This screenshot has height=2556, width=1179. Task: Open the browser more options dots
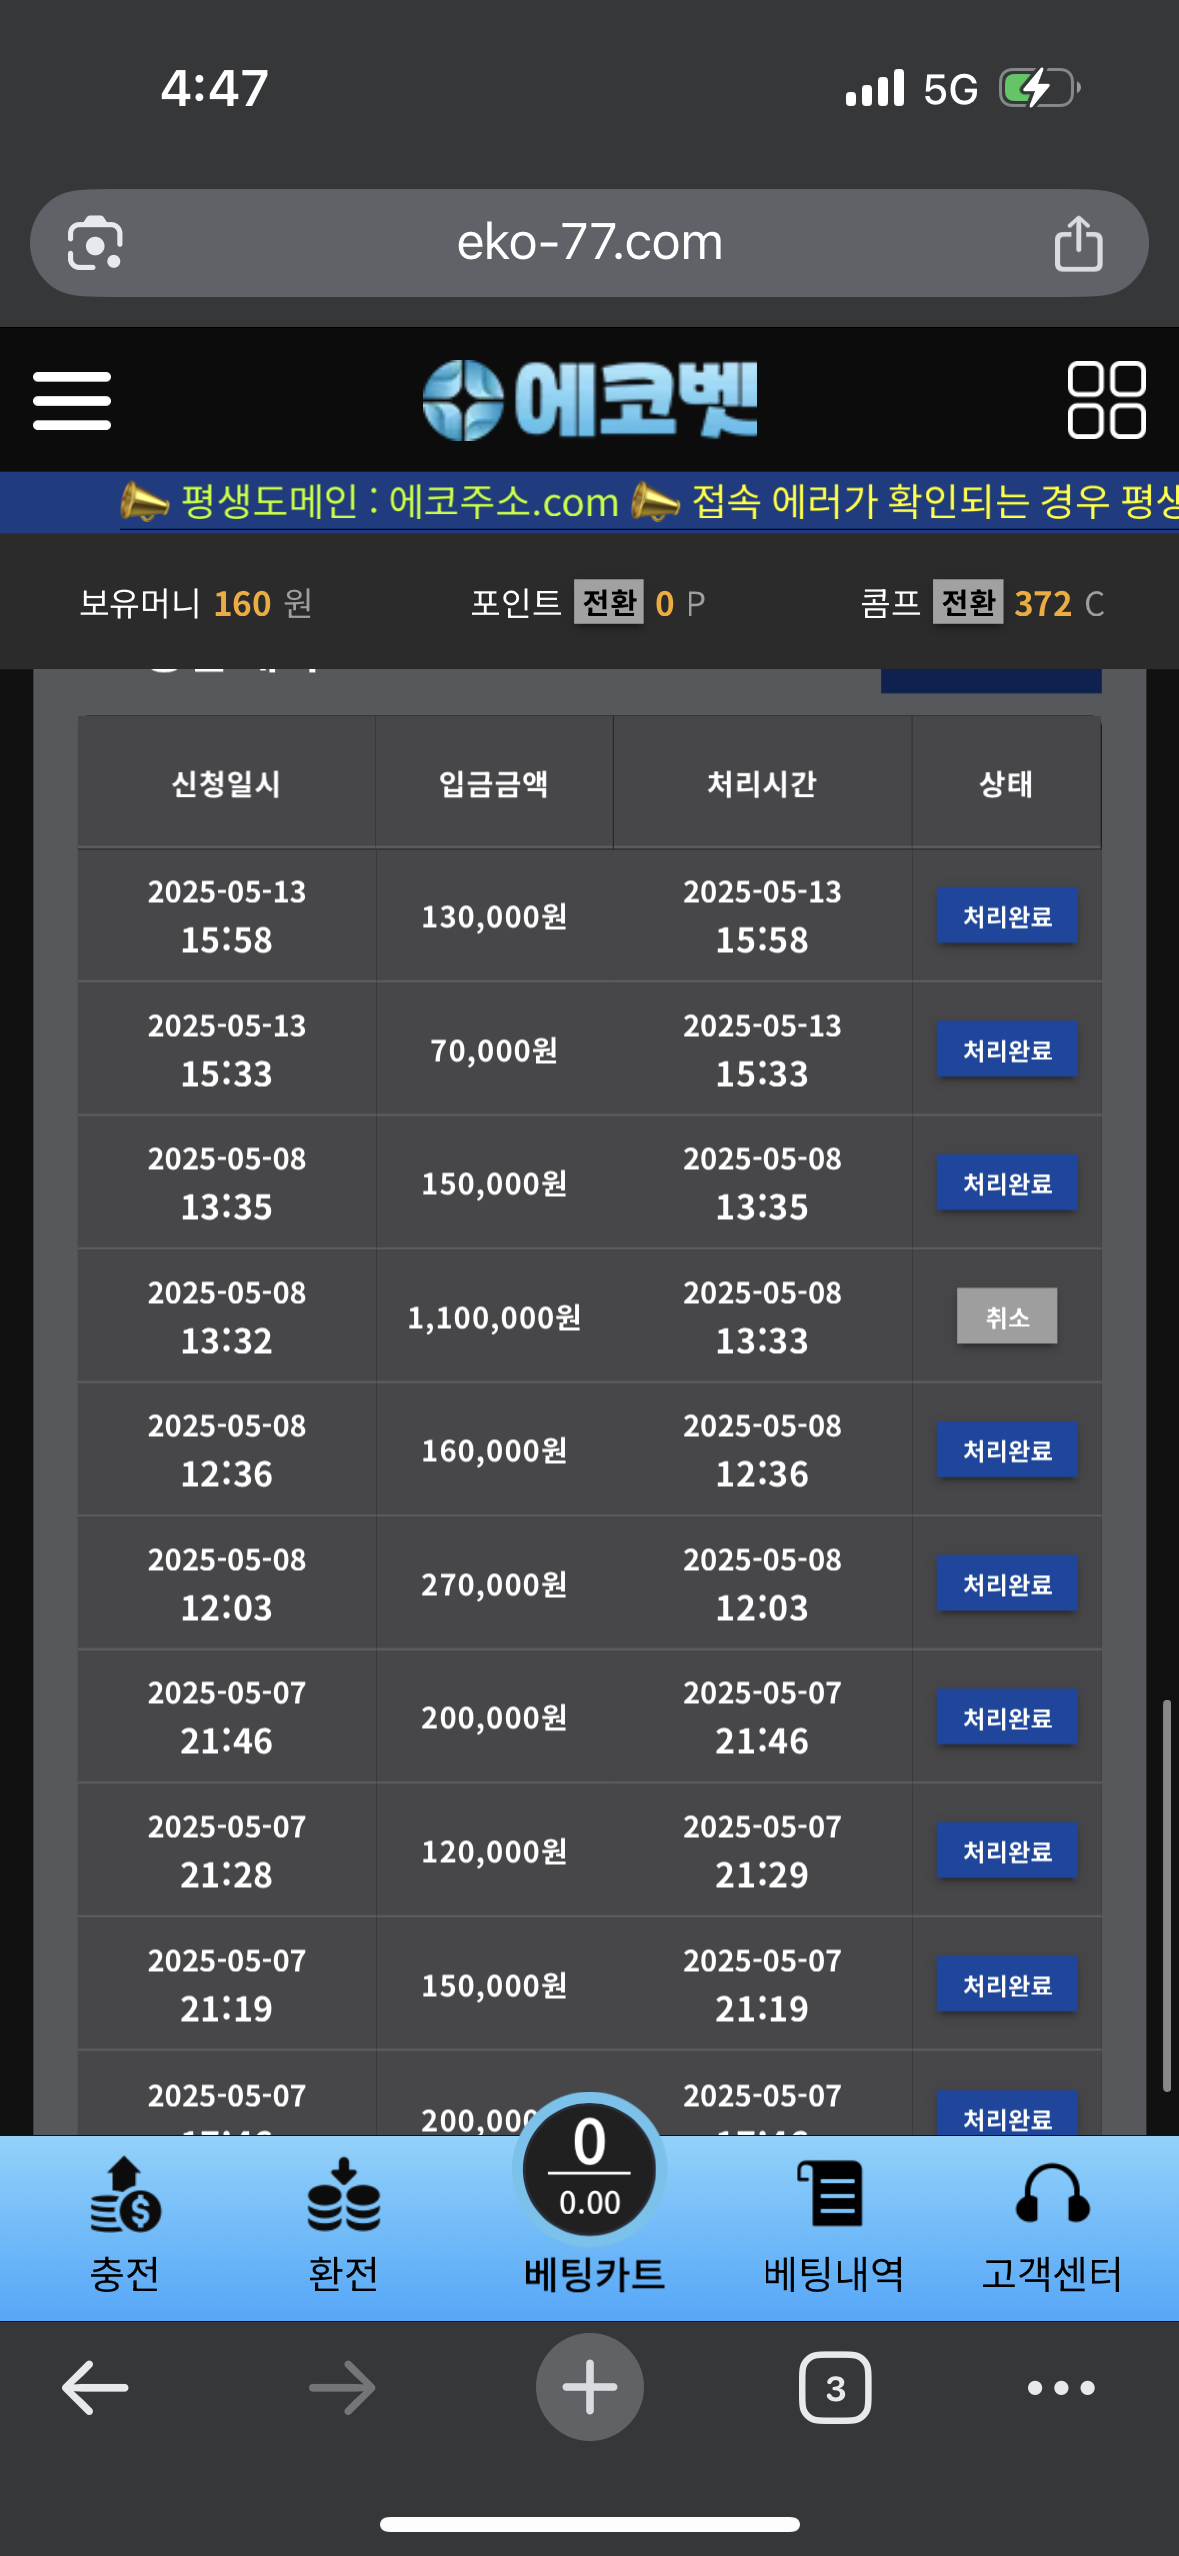[1061, 2388]
